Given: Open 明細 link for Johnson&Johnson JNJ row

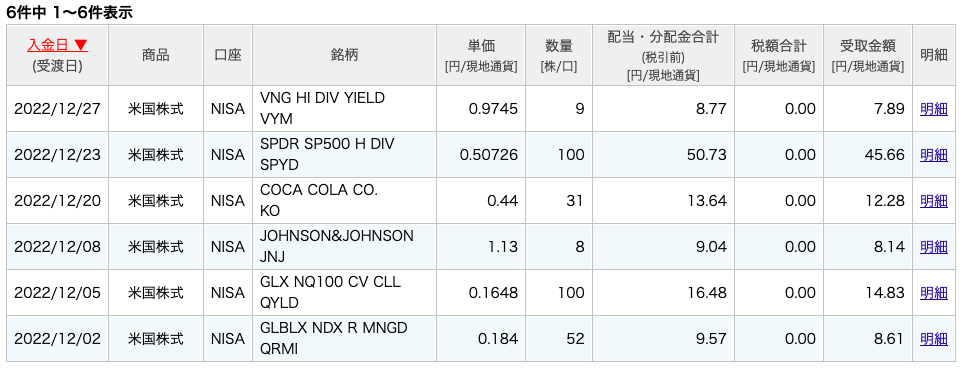Looking at the screenshot, I should (x=933, y=247).
